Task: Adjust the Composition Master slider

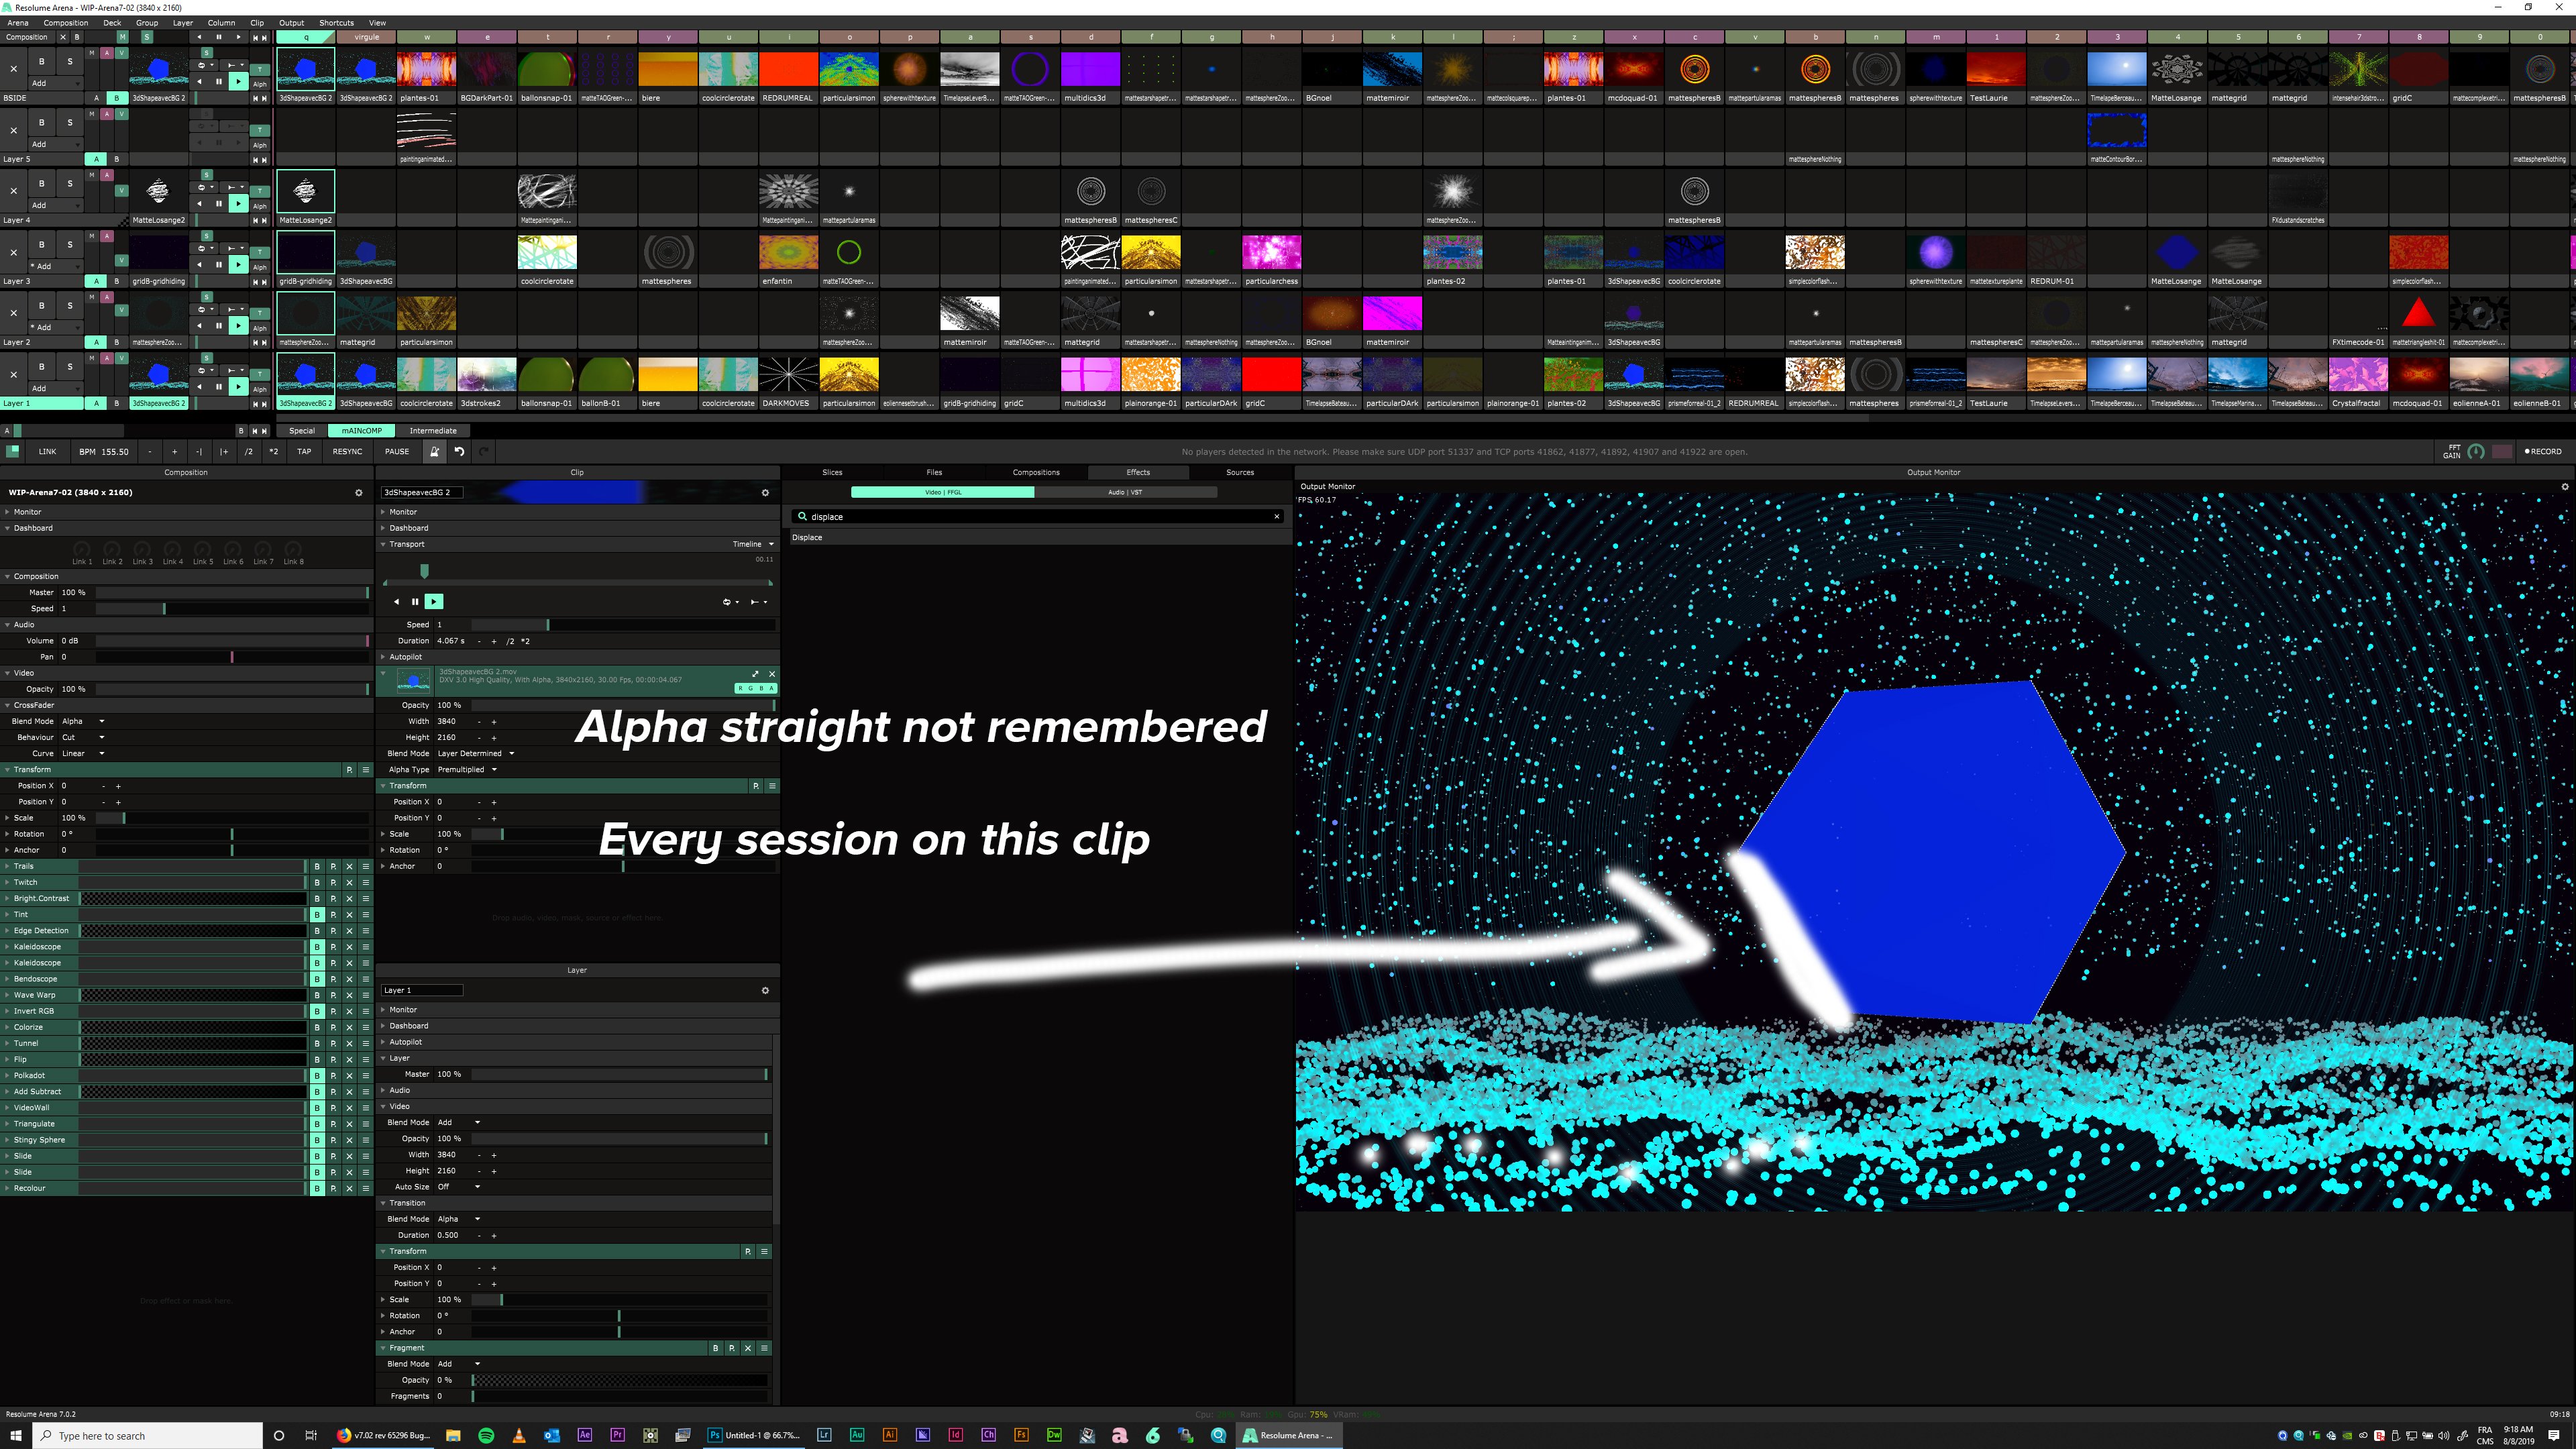Action: (230, 592)
